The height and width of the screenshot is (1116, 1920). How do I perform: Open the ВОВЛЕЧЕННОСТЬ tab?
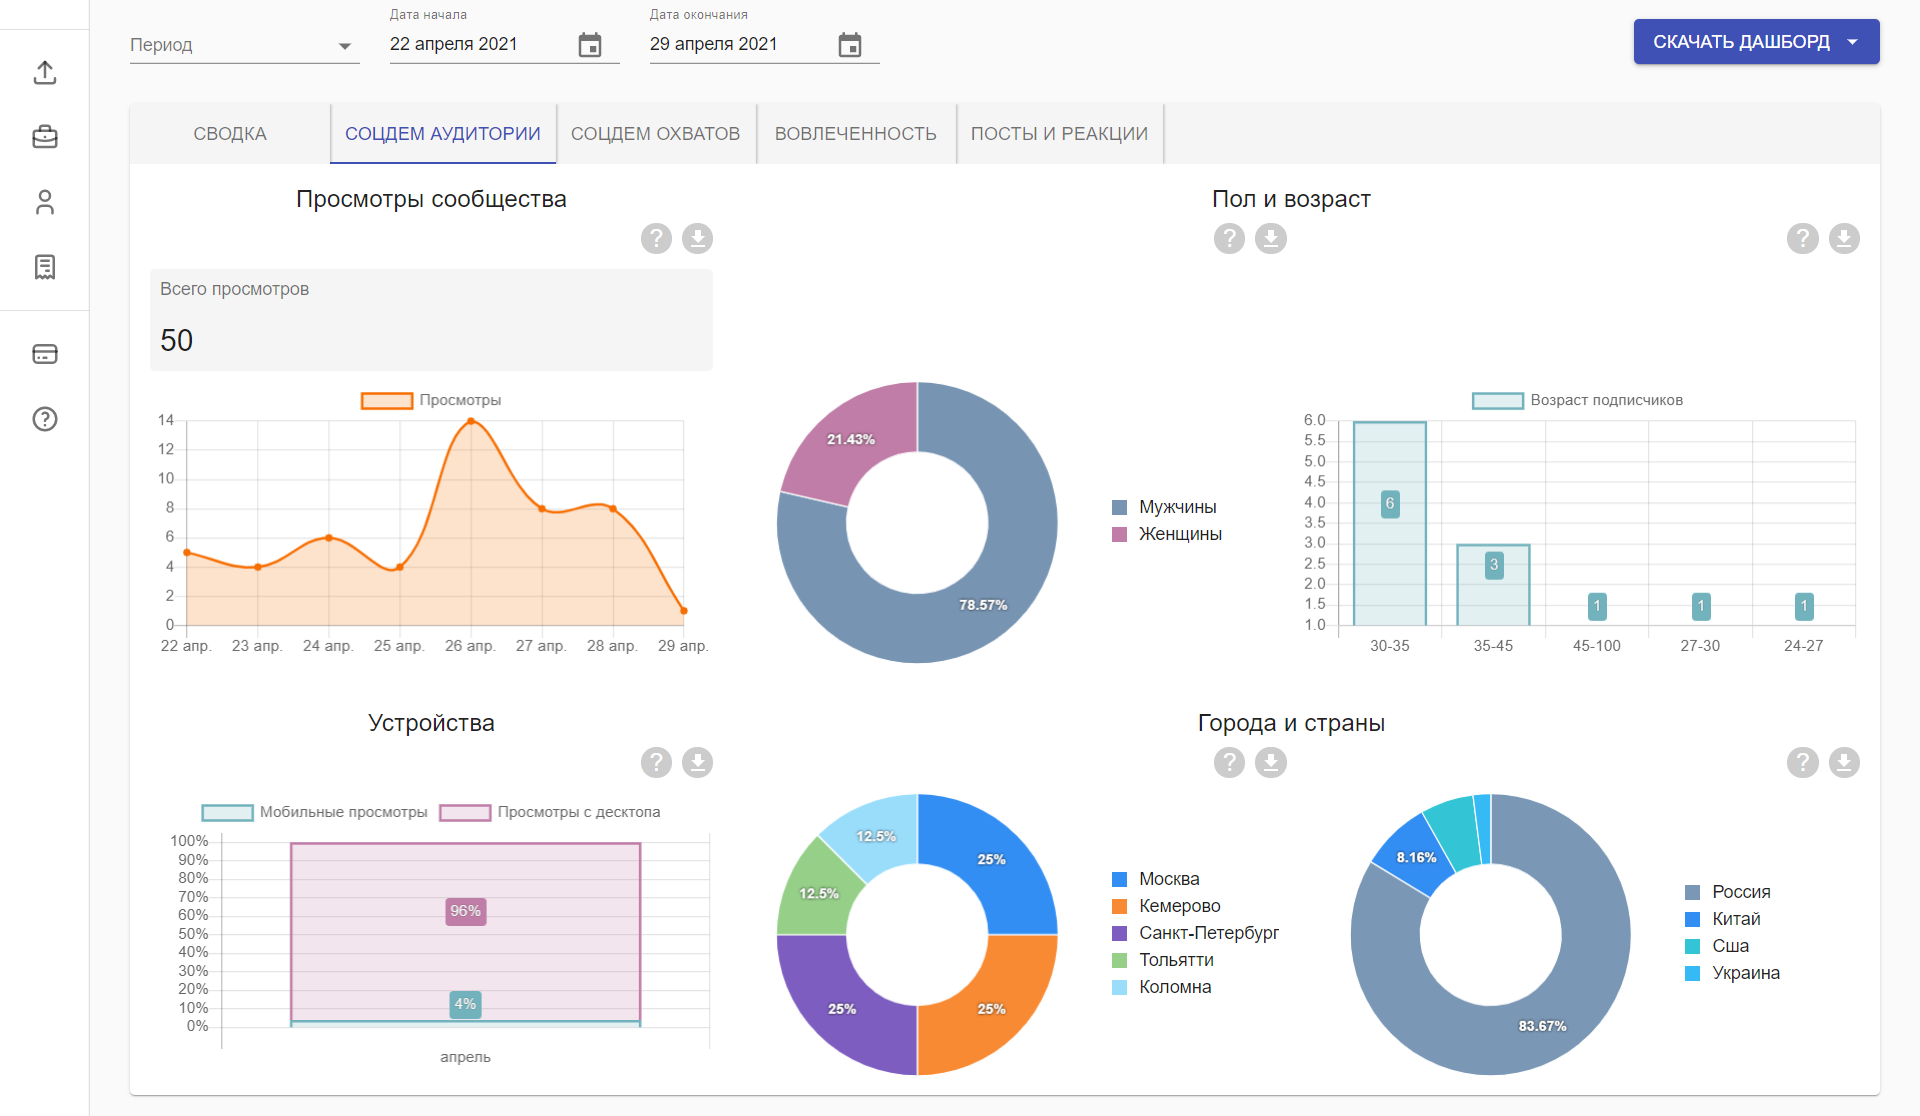pos(856,134)
